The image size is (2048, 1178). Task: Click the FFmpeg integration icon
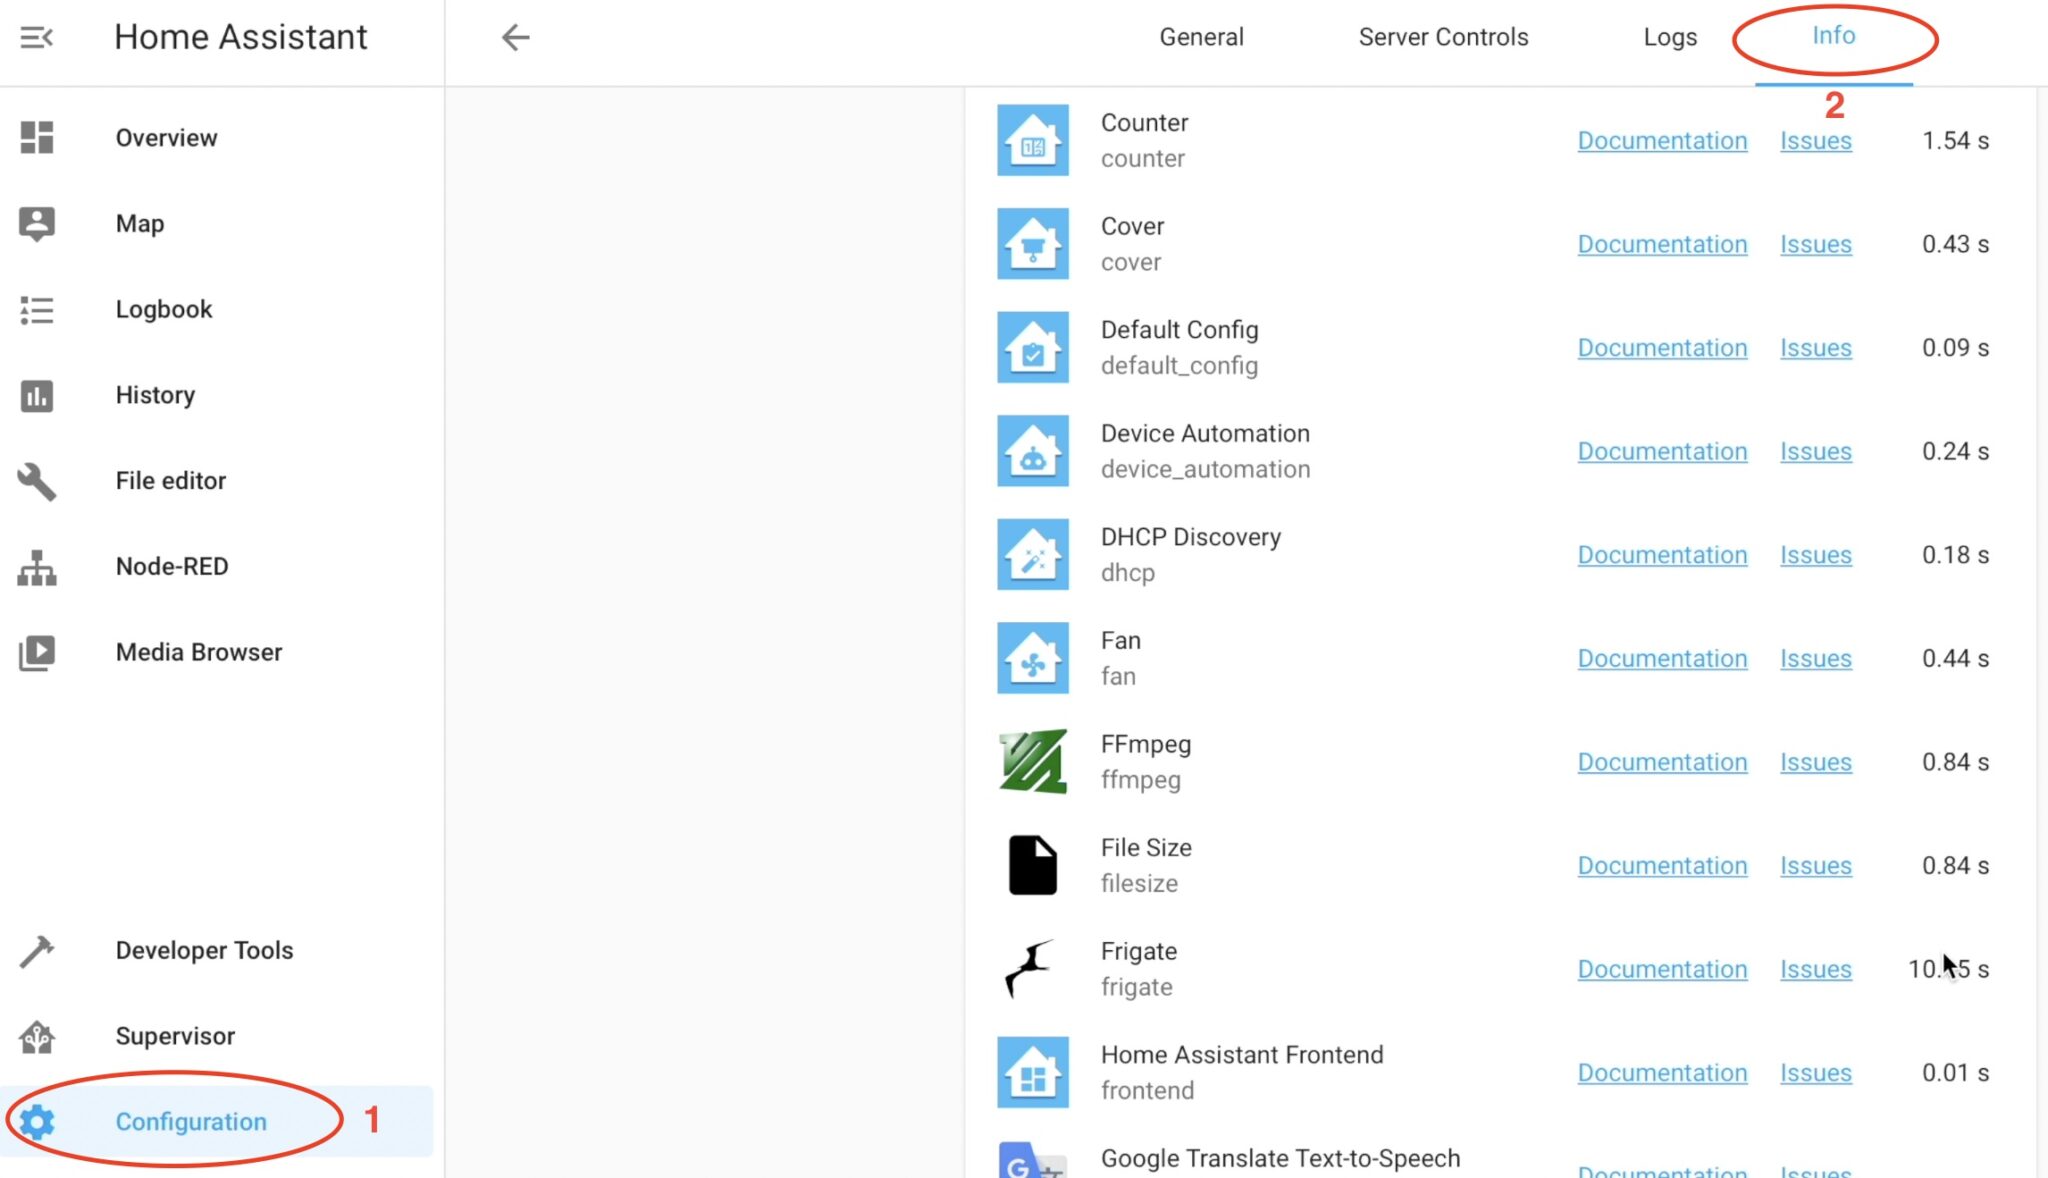coord(1031,761)
